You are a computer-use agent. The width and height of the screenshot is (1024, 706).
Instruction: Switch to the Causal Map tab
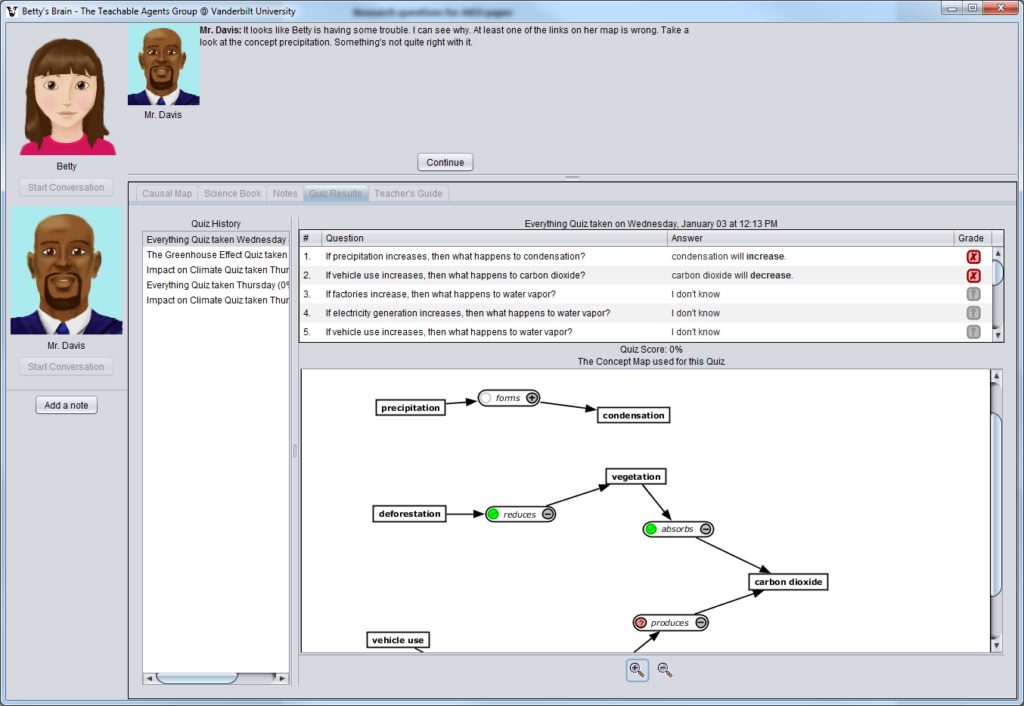pos(167,193)
